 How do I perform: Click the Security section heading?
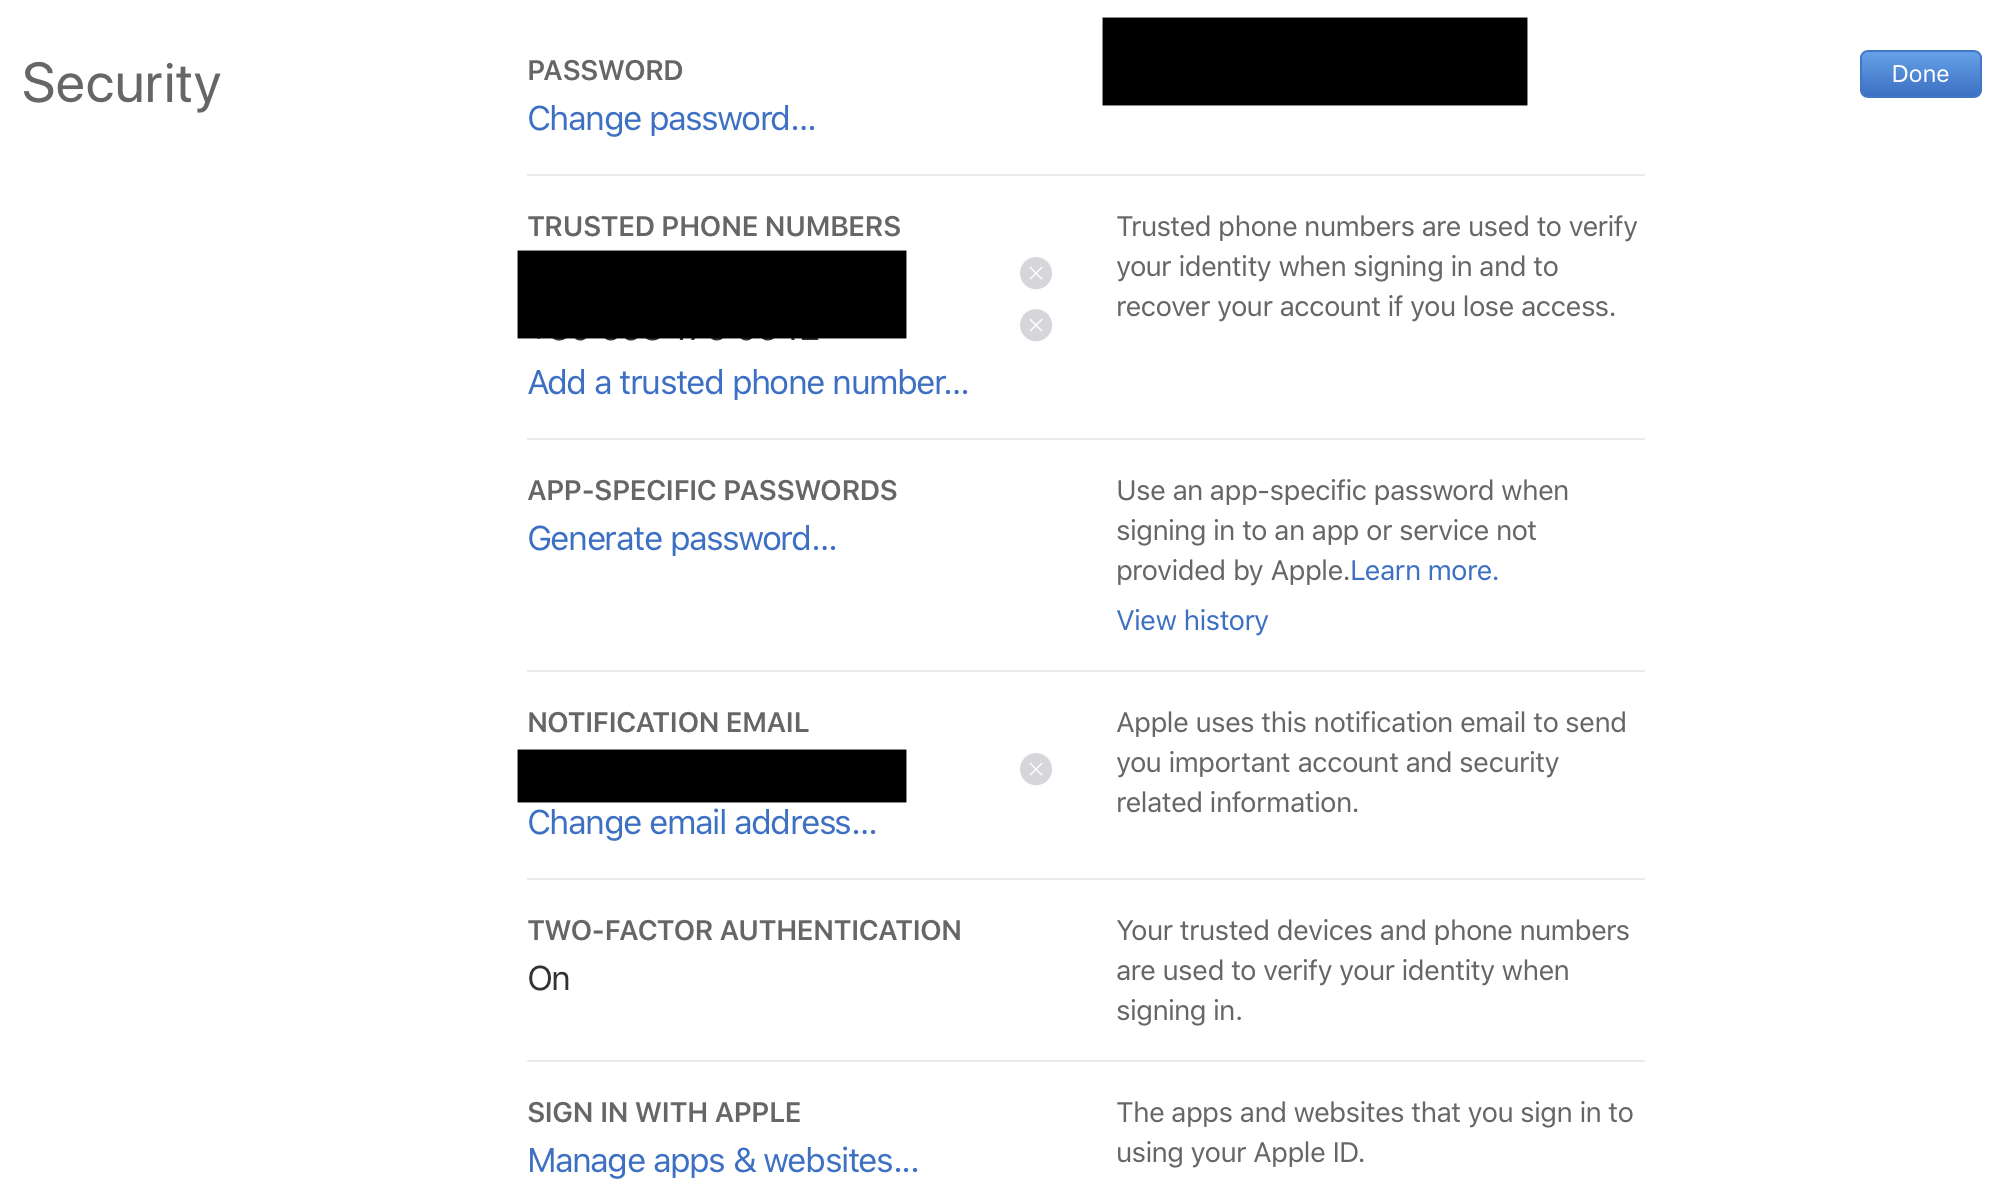(121, 83)
